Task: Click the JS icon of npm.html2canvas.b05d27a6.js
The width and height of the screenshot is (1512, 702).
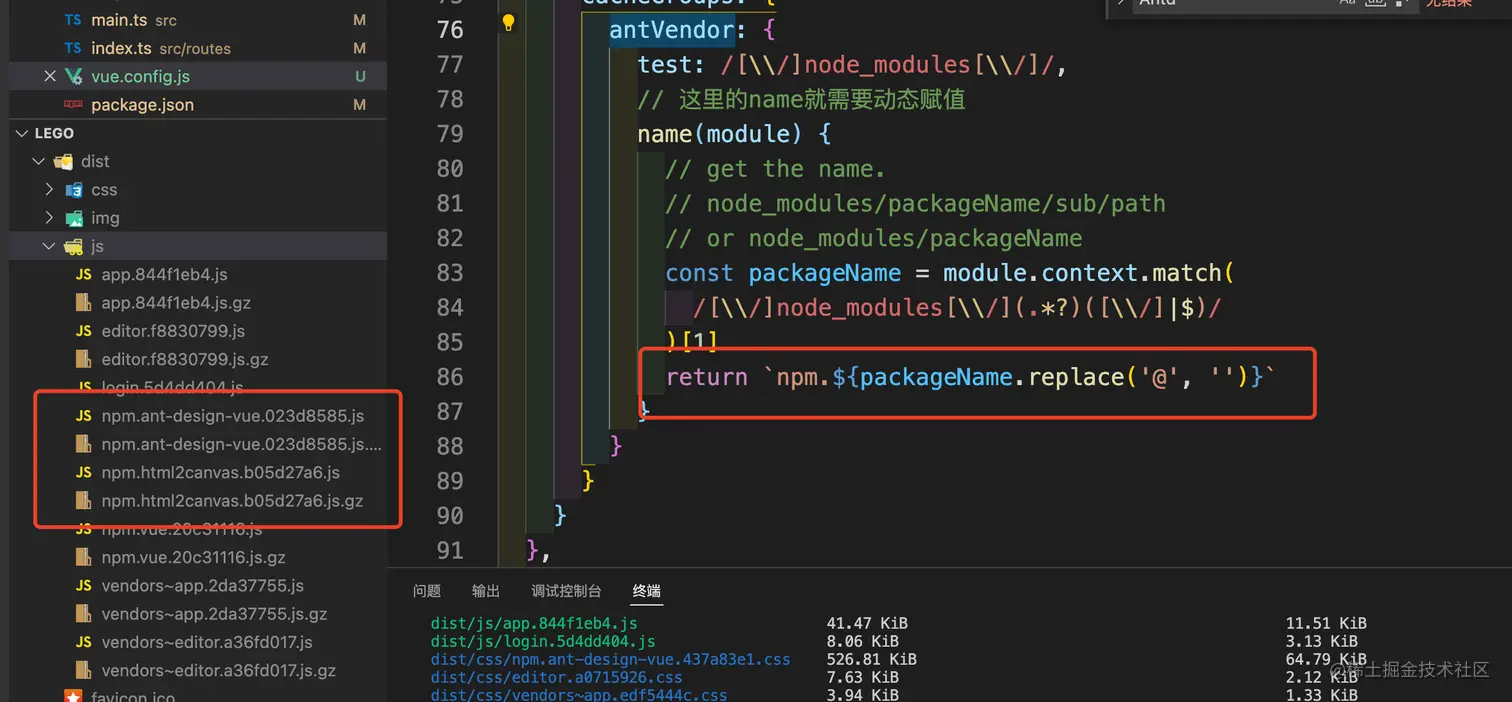Action: [84, 472]
